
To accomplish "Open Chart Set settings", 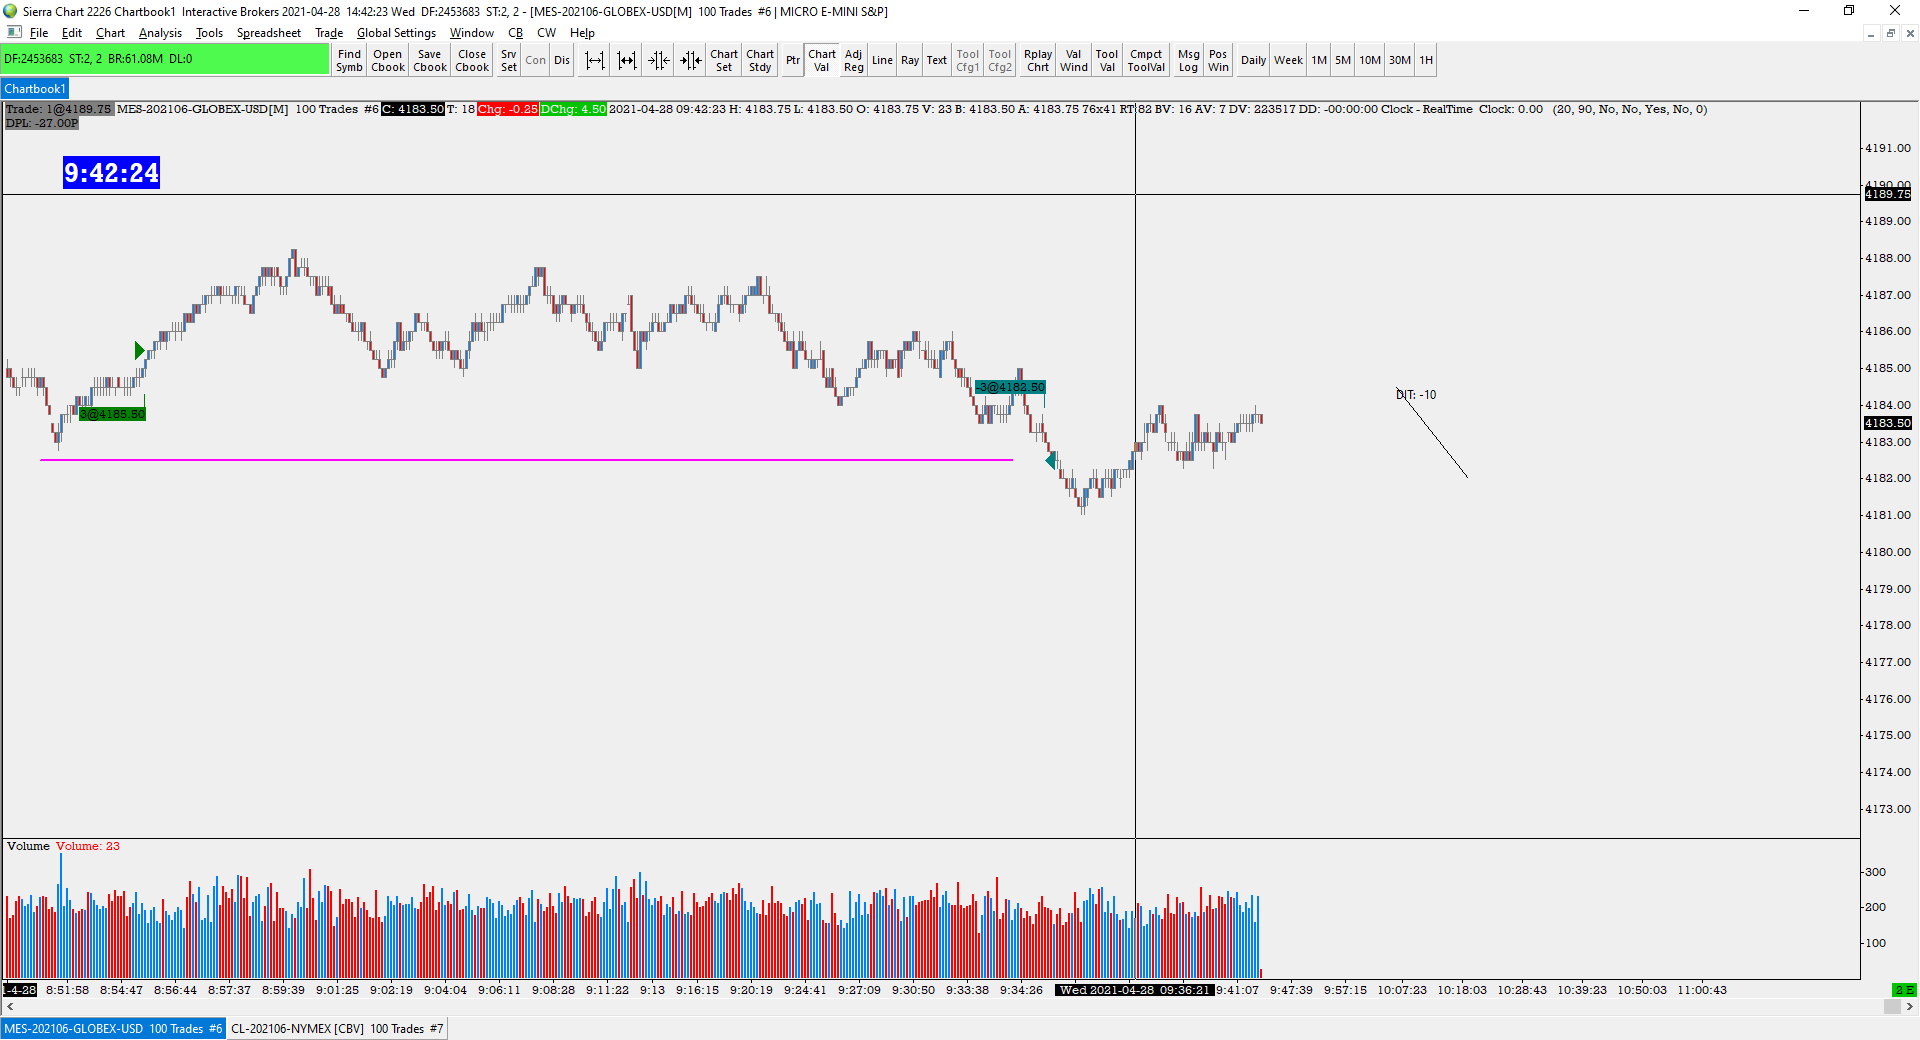I will 724,60.
